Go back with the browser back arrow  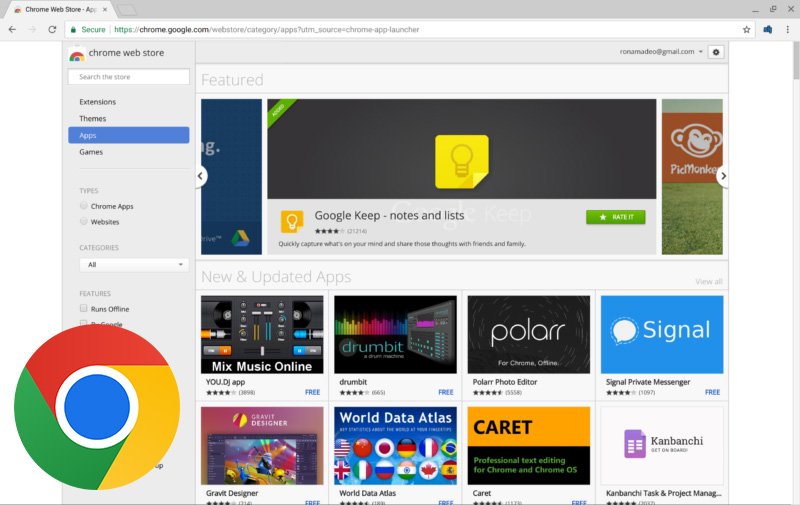tap(12, 30)
